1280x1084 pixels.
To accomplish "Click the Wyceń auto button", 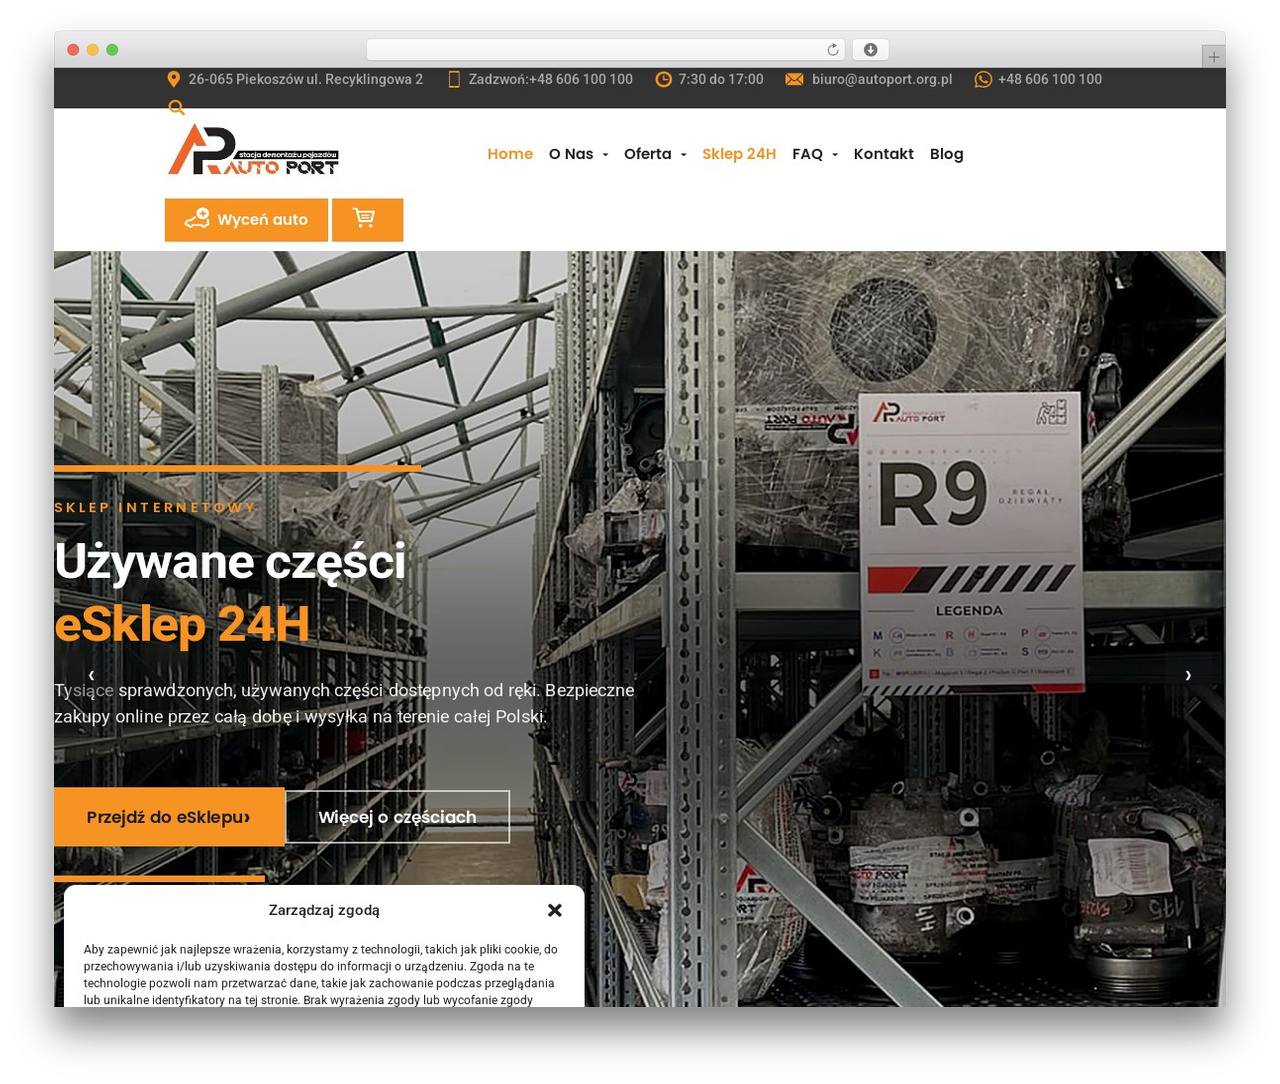I will (x=246, y=219).
